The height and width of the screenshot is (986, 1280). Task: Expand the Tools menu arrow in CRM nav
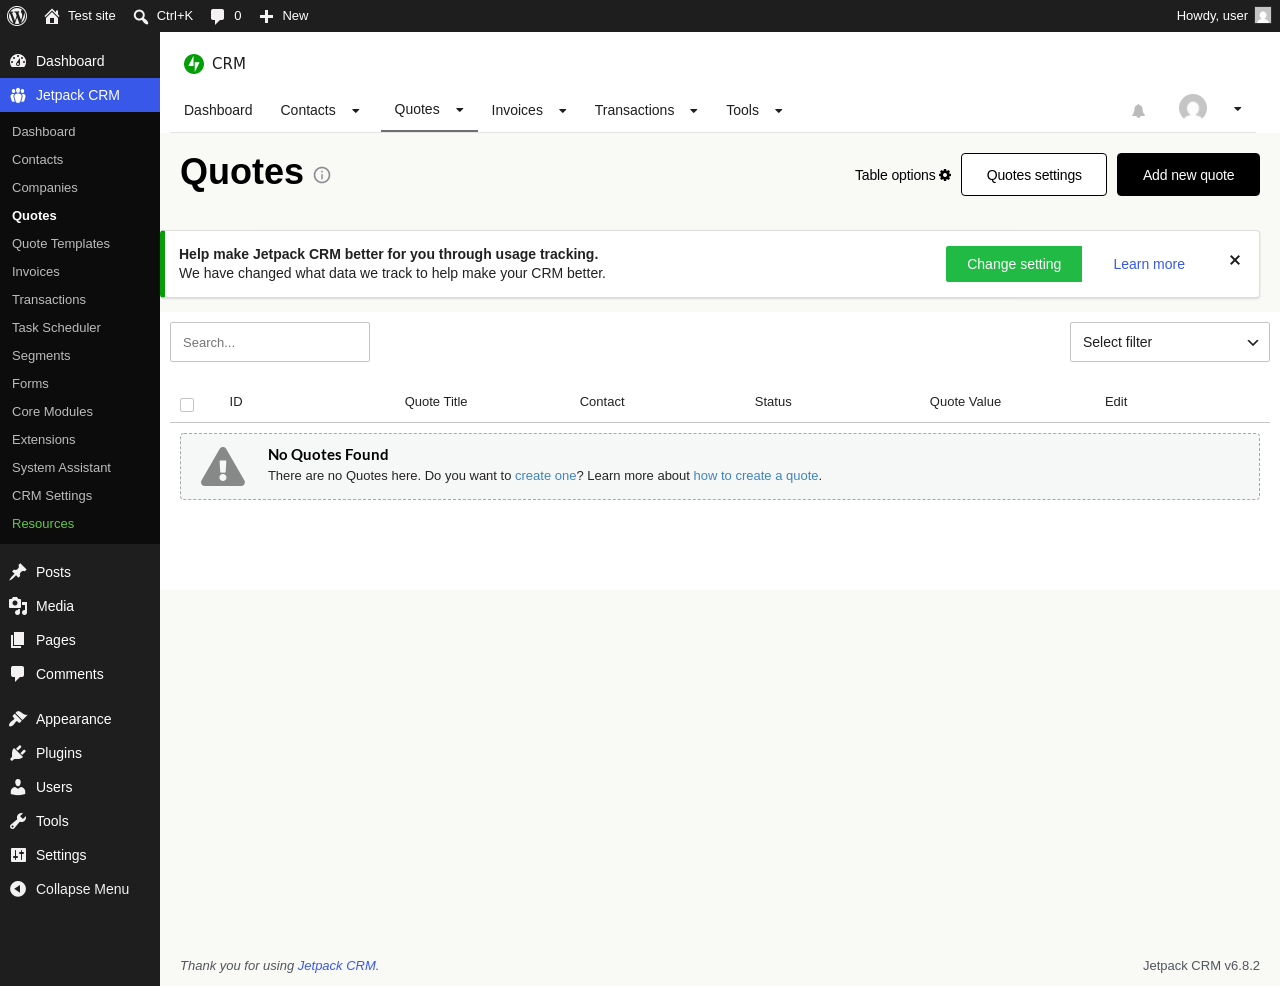[x=778, y=111]
